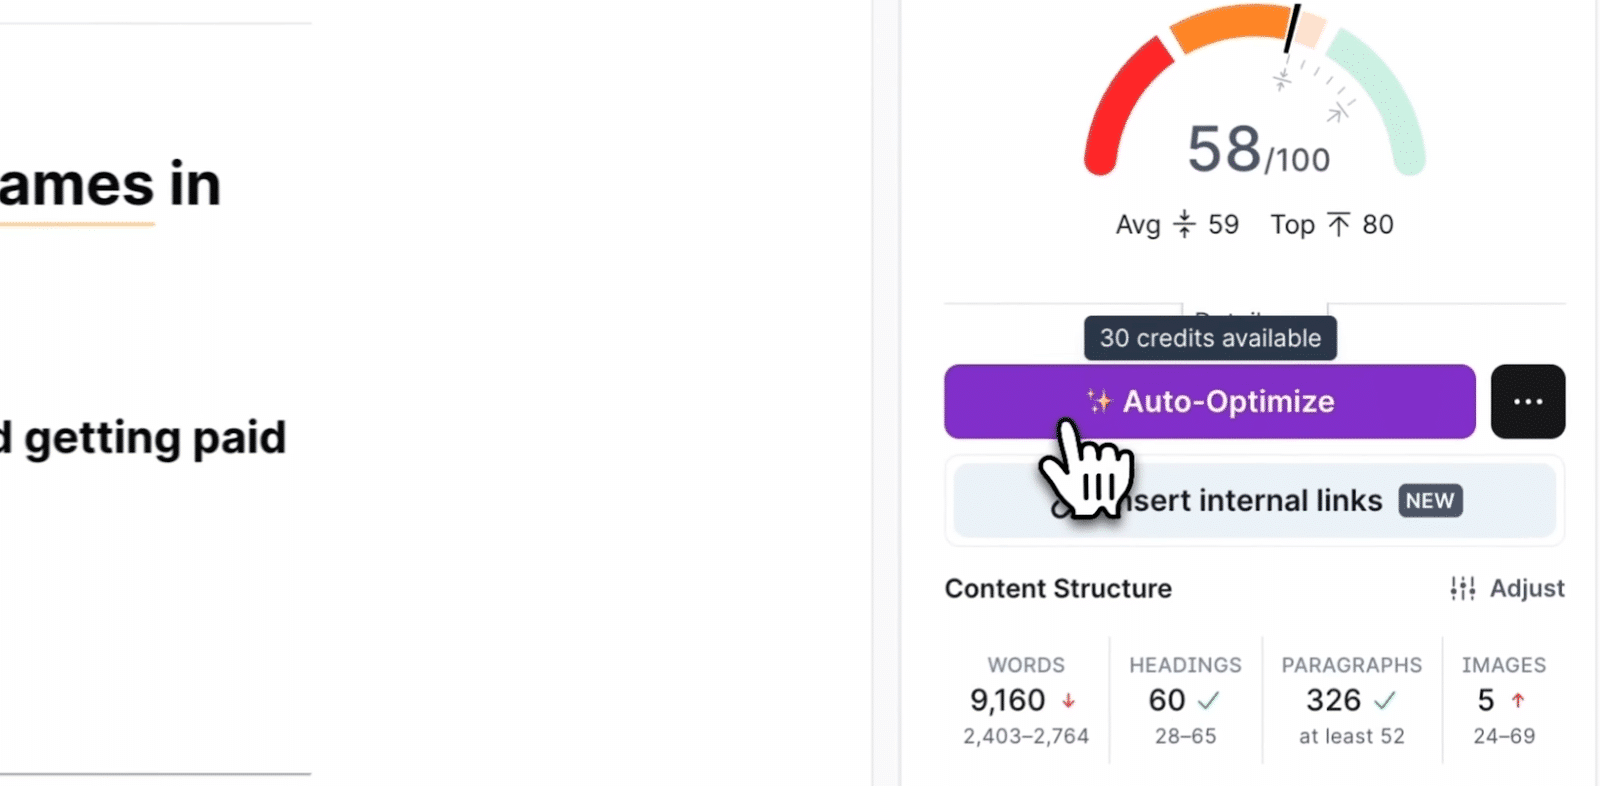Click the black needle on the score gauge
Viewport: 1600px width, 786px height.
(x=1292, y=29)
